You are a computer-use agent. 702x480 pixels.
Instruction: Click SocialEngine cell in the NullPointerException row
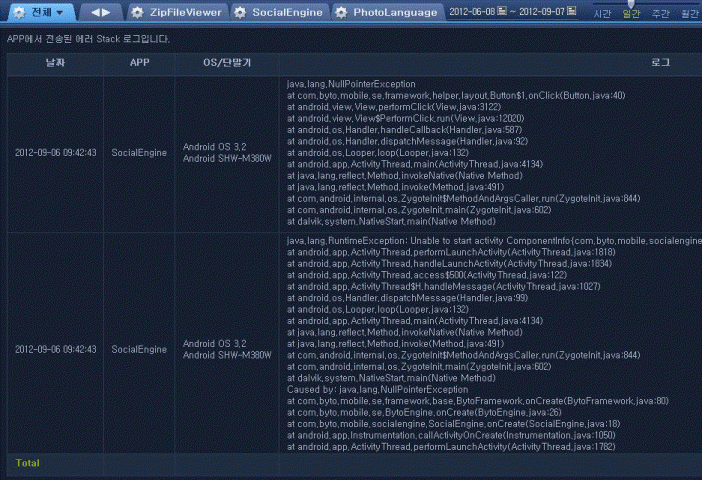click(139, 153)
